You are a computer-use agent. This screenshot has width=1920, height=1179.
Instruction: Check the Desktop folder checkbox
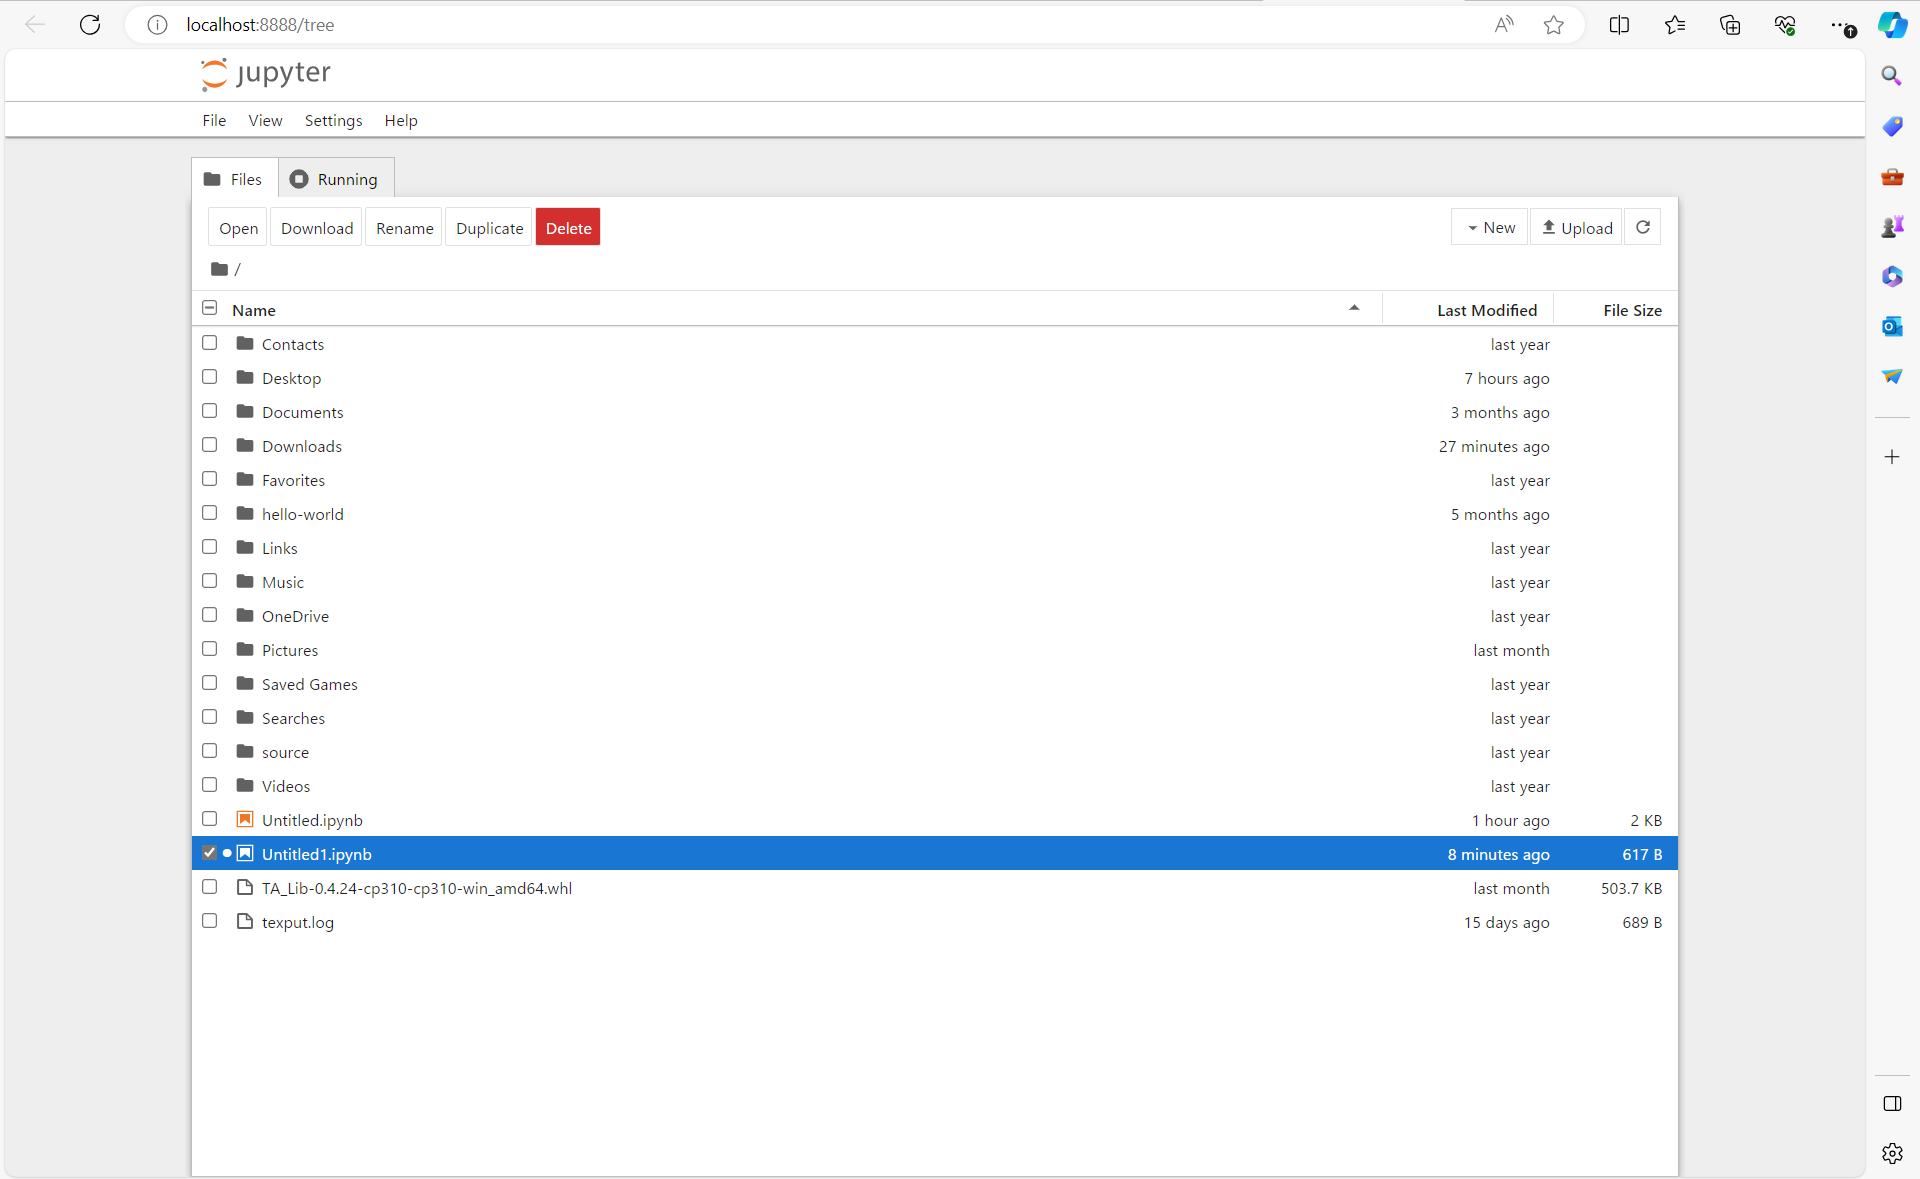point(209,377)
